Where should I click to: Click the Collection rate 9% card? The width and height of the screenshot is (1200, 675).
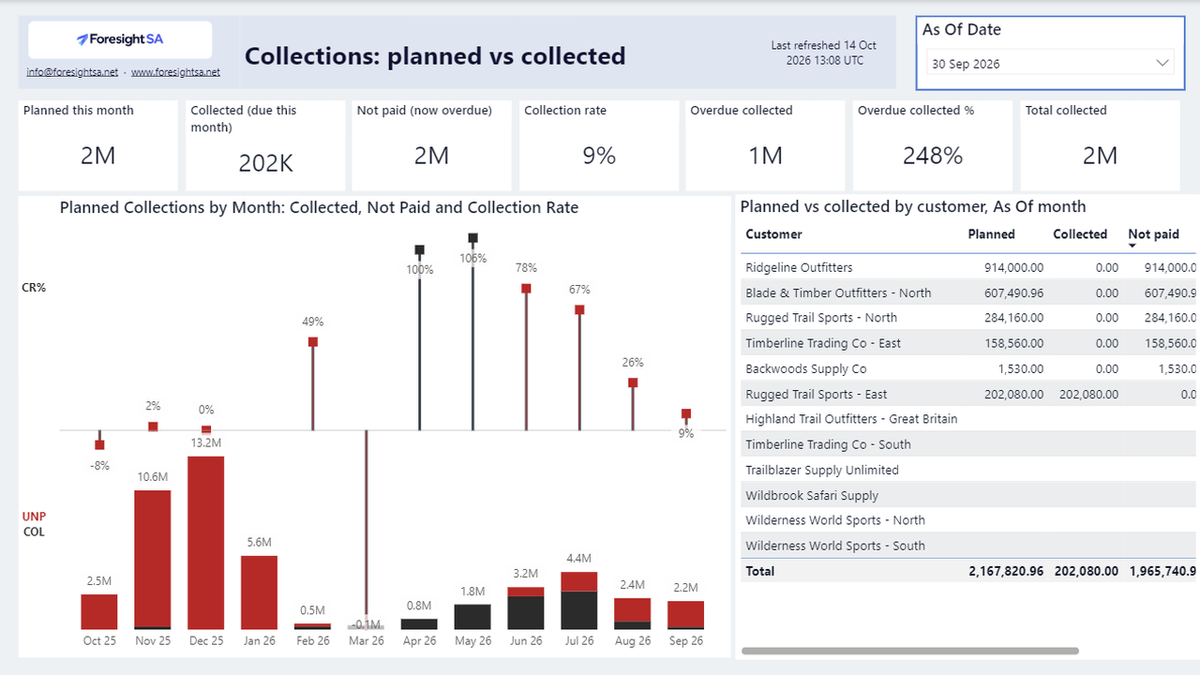tap(599, 145)
